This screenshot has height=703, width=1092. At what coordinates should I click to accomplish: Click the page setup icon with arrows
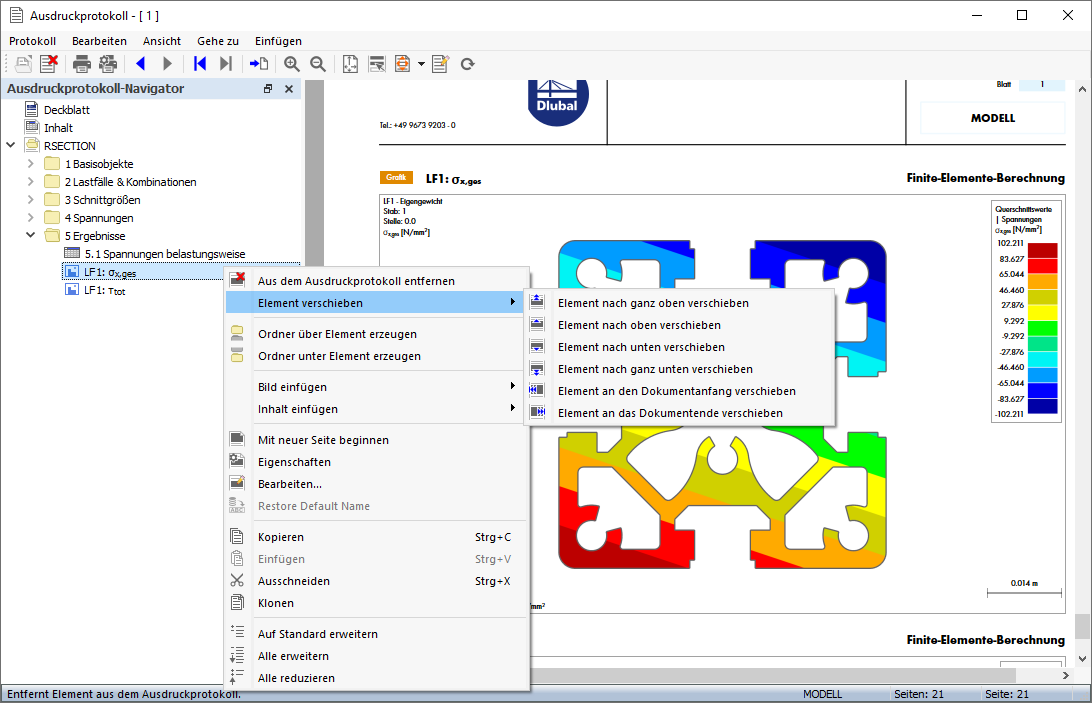[x=350, y=64]
